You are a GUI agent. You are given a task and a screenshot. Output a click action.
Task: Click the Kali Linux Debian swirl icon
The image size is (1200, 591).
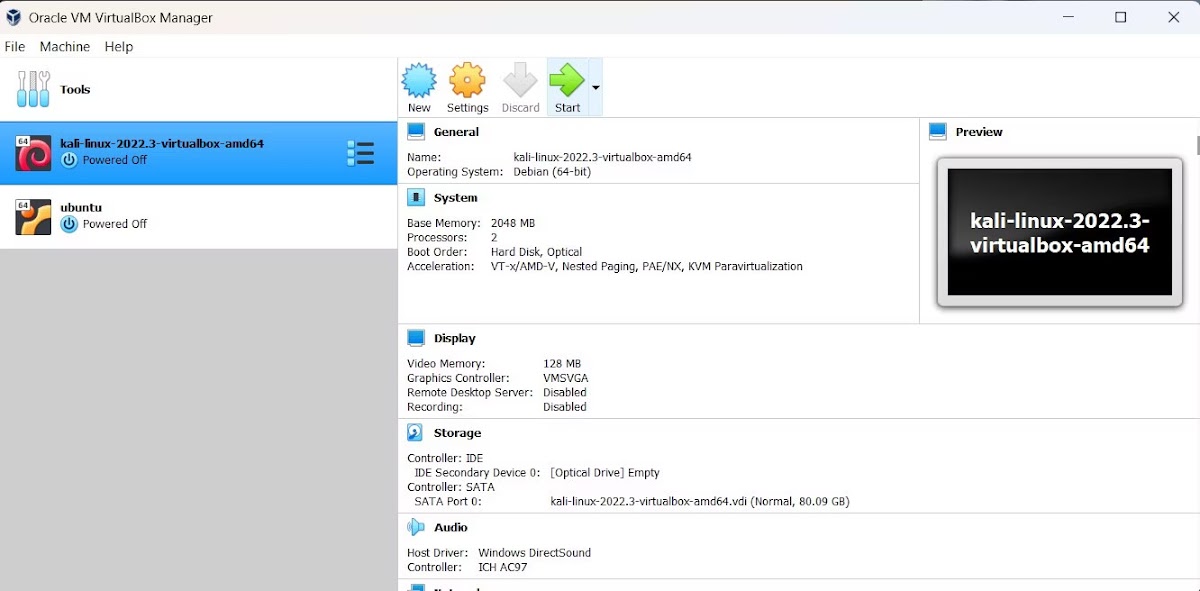(x=33, y=154)
